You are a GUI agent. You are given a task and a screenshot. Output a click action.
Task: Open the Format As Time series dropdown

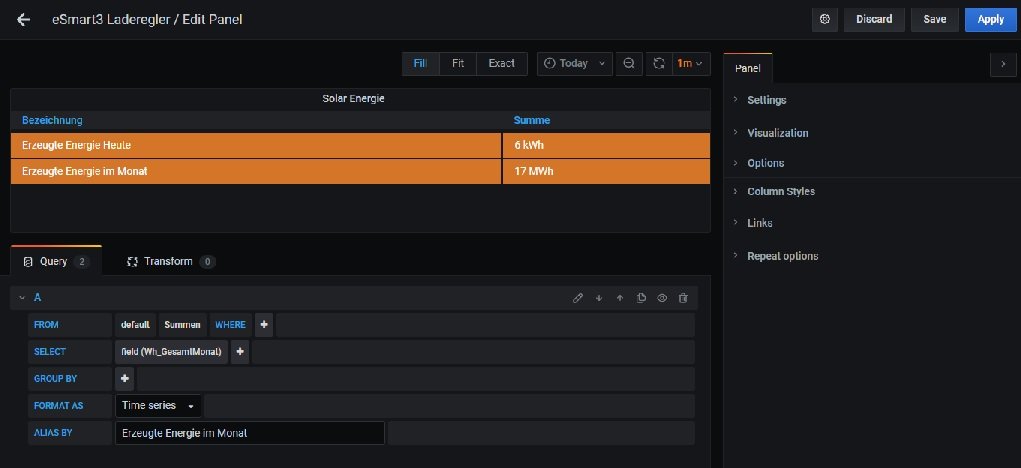158,405
